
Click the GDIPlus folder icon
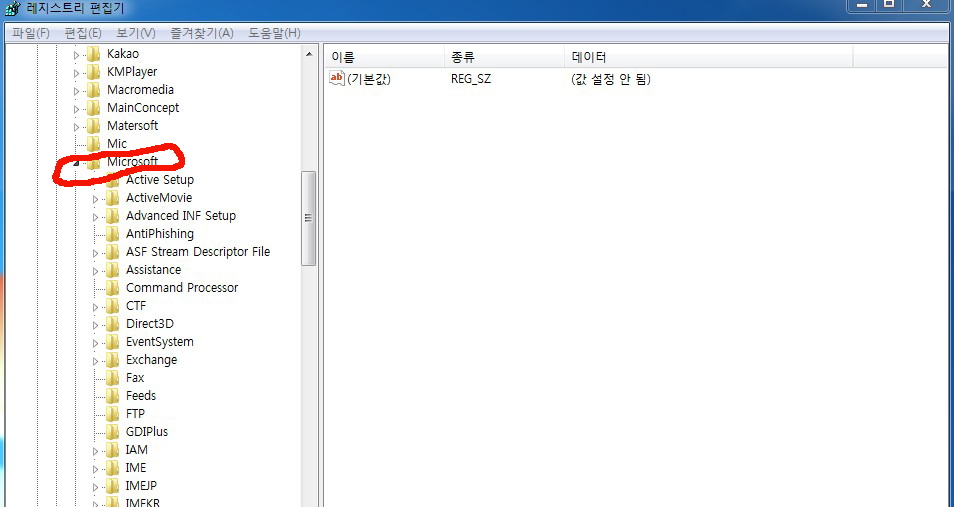point(113,432)
